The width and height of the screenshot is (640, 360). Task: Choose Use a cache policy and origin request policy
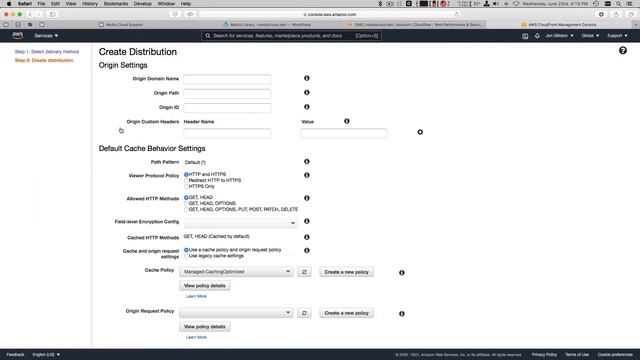pyautogui.click(x=186, y=250)
